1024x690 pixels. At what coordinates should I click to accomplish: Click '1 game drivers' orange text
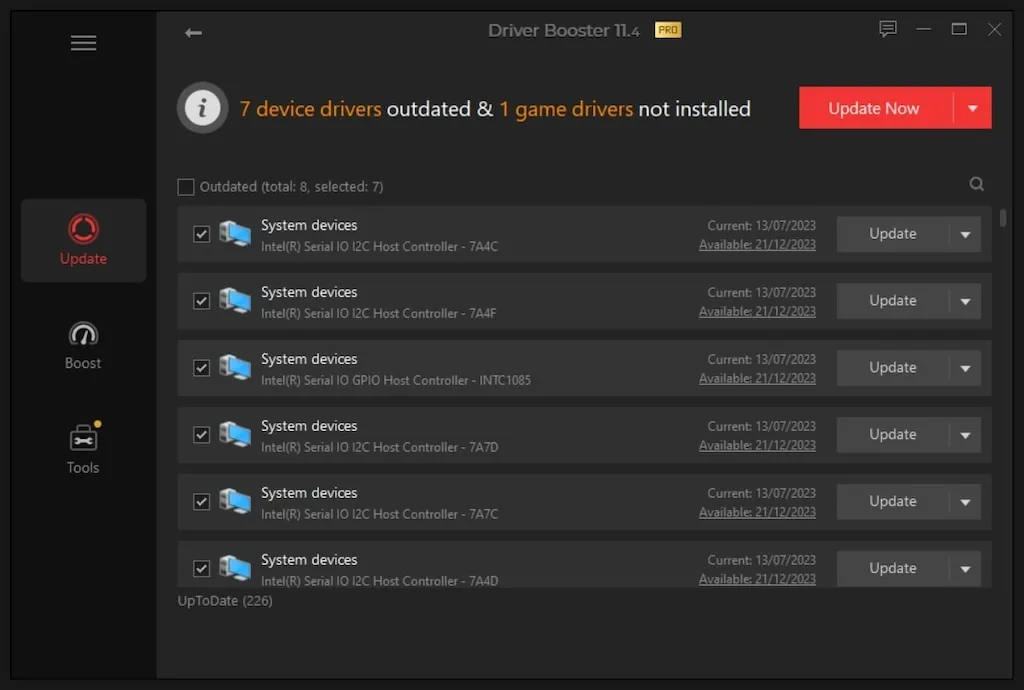(x=566, y=109)
